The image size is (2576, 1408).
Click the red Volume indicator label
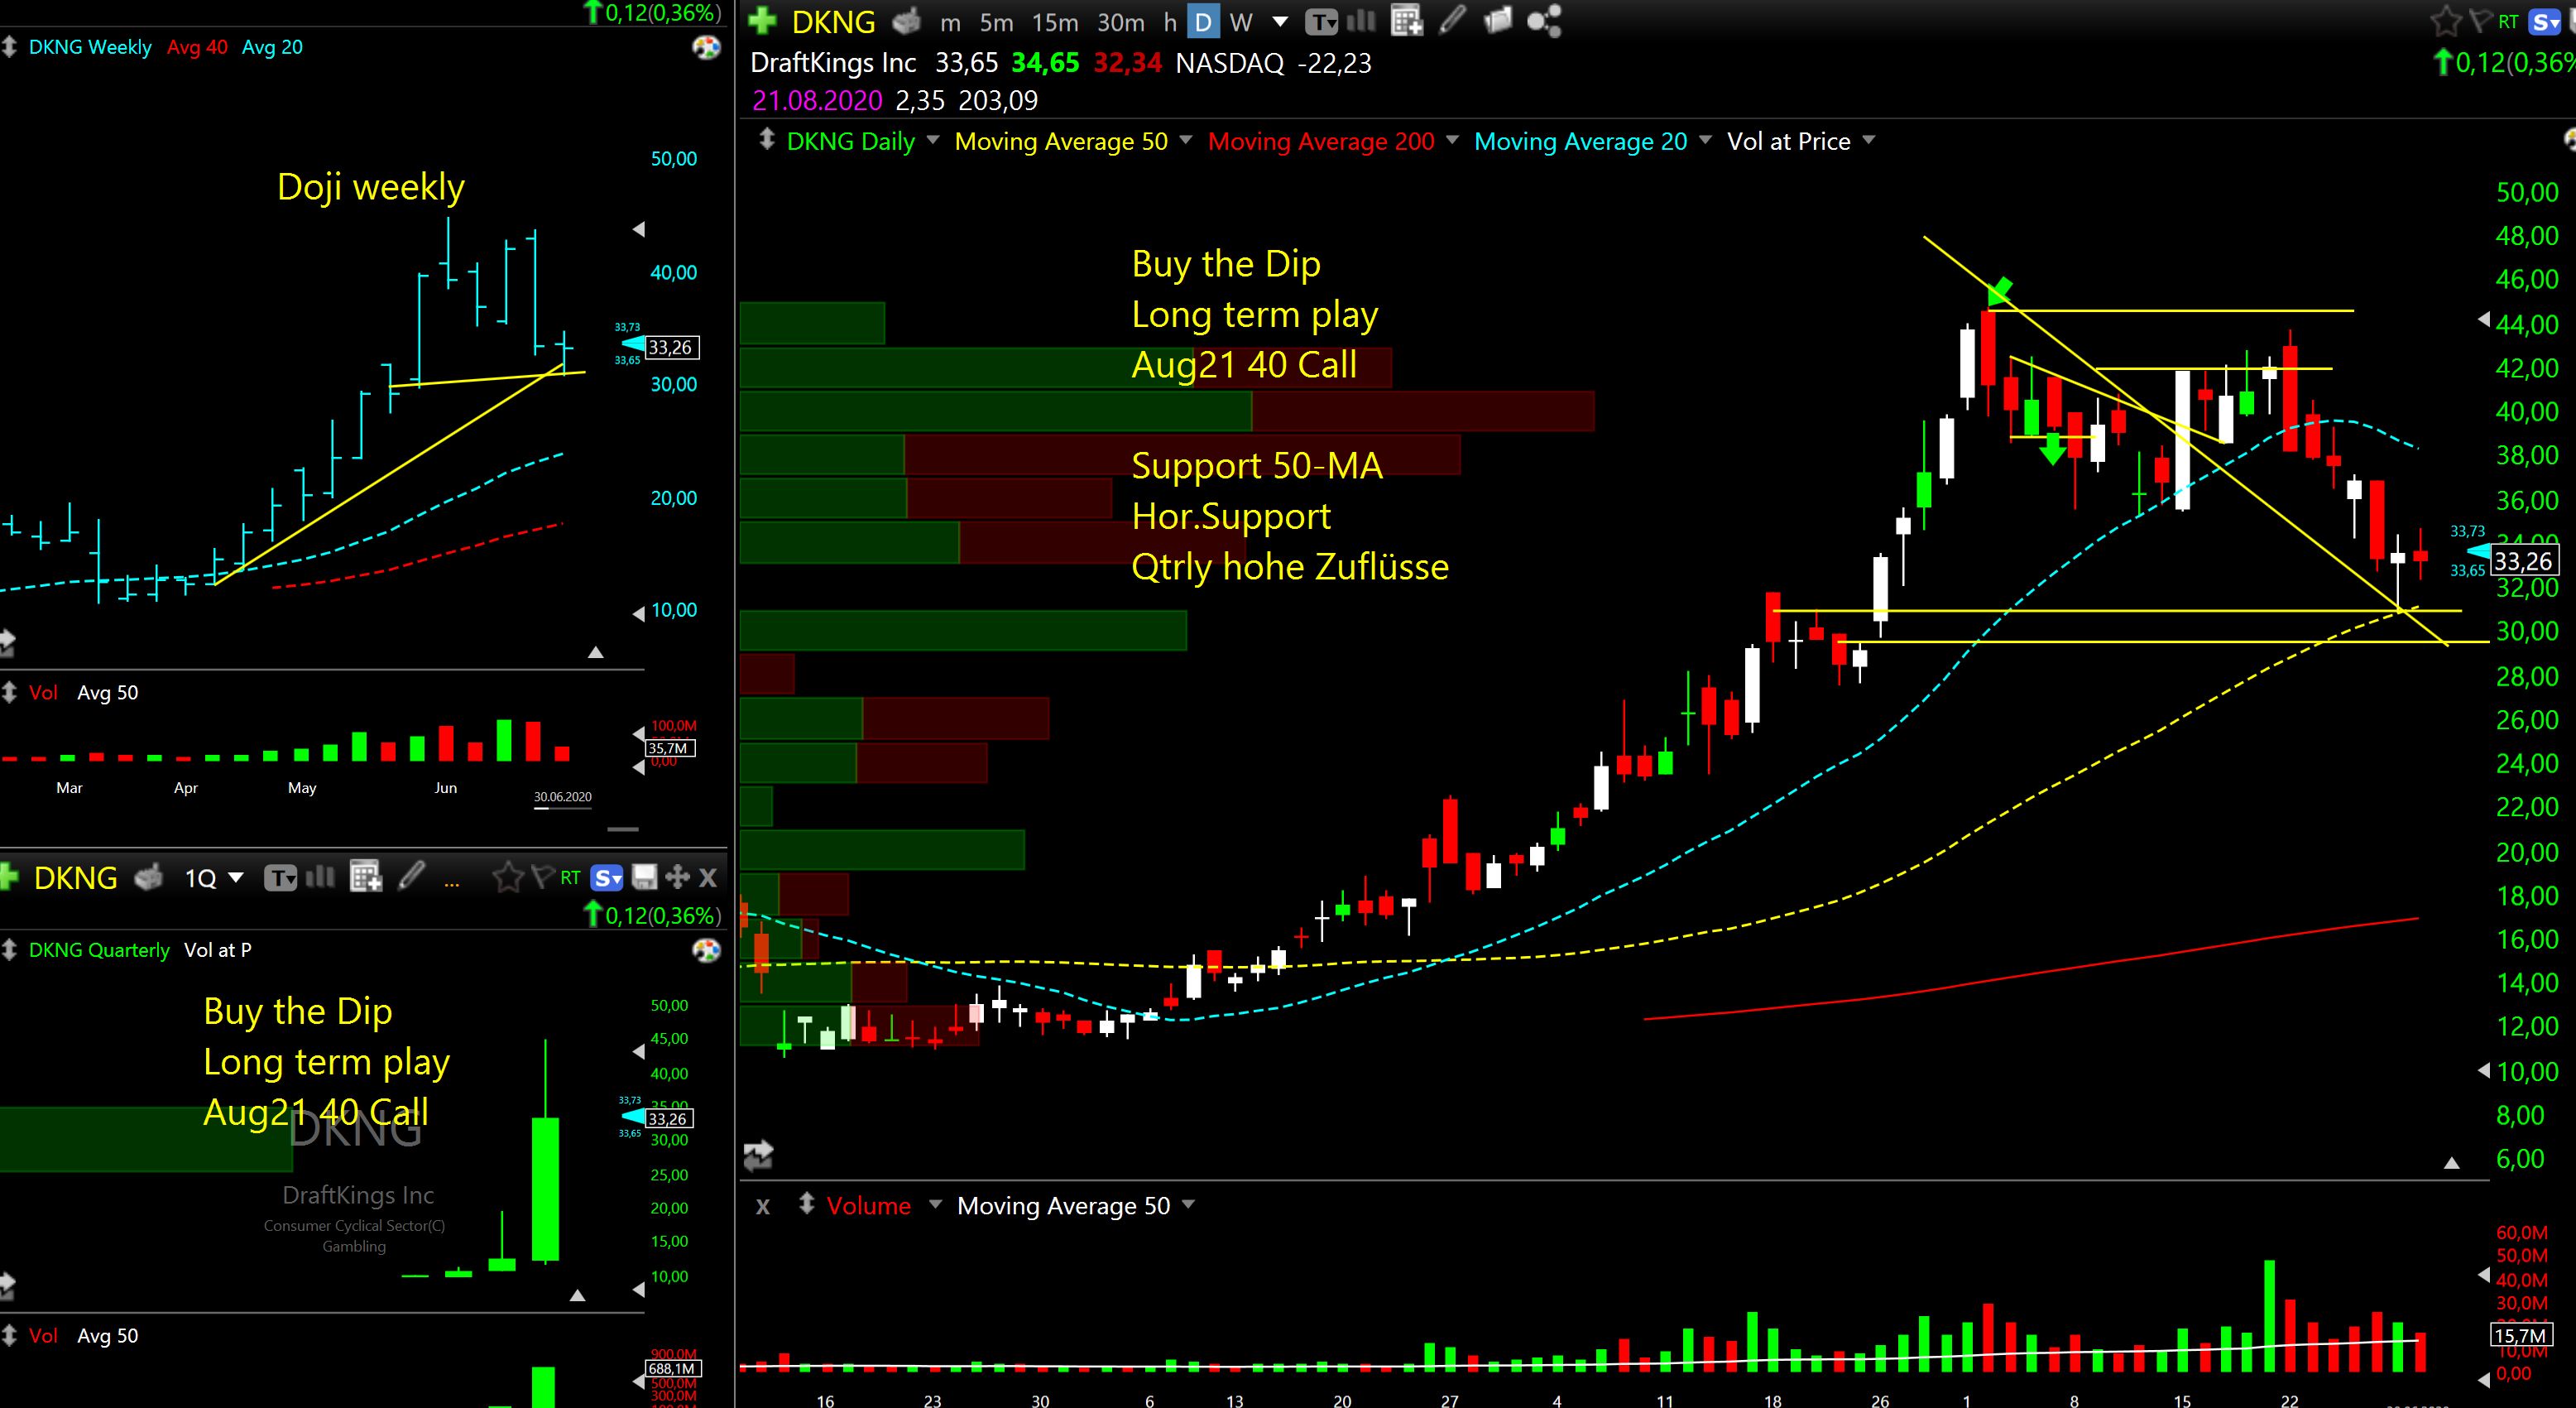point(868,1205)
